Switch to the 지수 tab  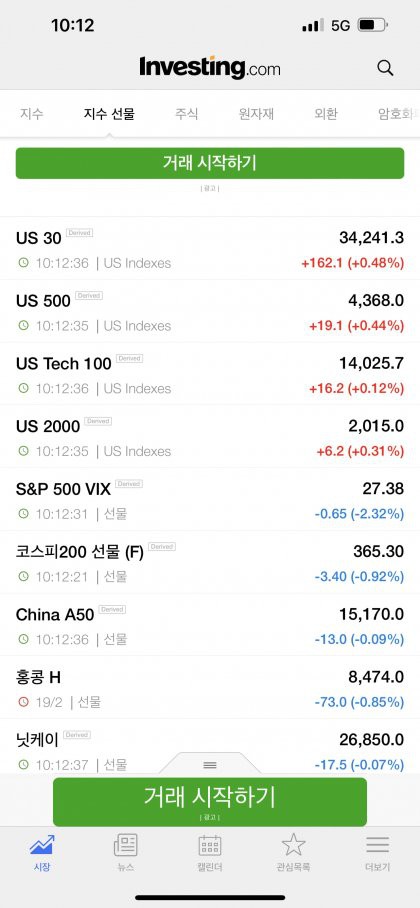(x=32, y=114)
